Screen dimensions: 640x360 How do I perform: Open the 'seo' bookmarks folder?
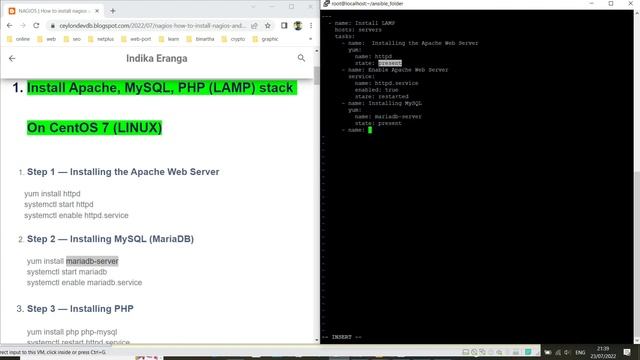[x=72, y=39]
